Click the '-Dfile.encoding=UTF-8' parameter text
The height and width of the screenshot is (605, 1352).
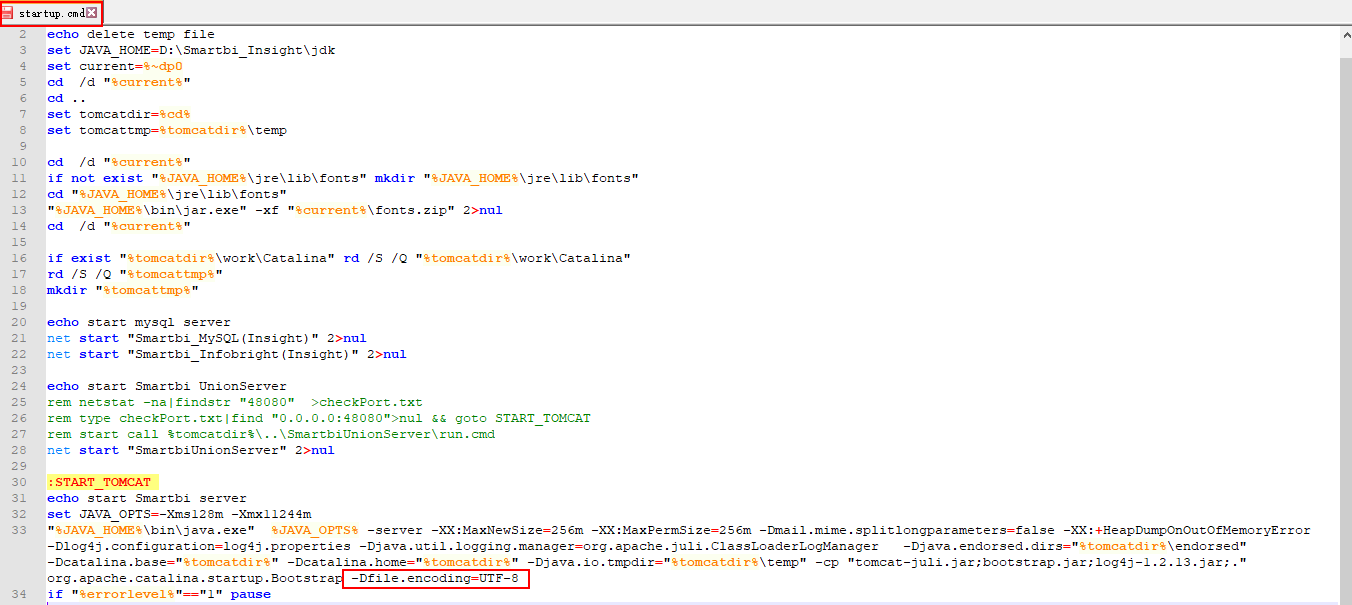click(x=435, y=578)
